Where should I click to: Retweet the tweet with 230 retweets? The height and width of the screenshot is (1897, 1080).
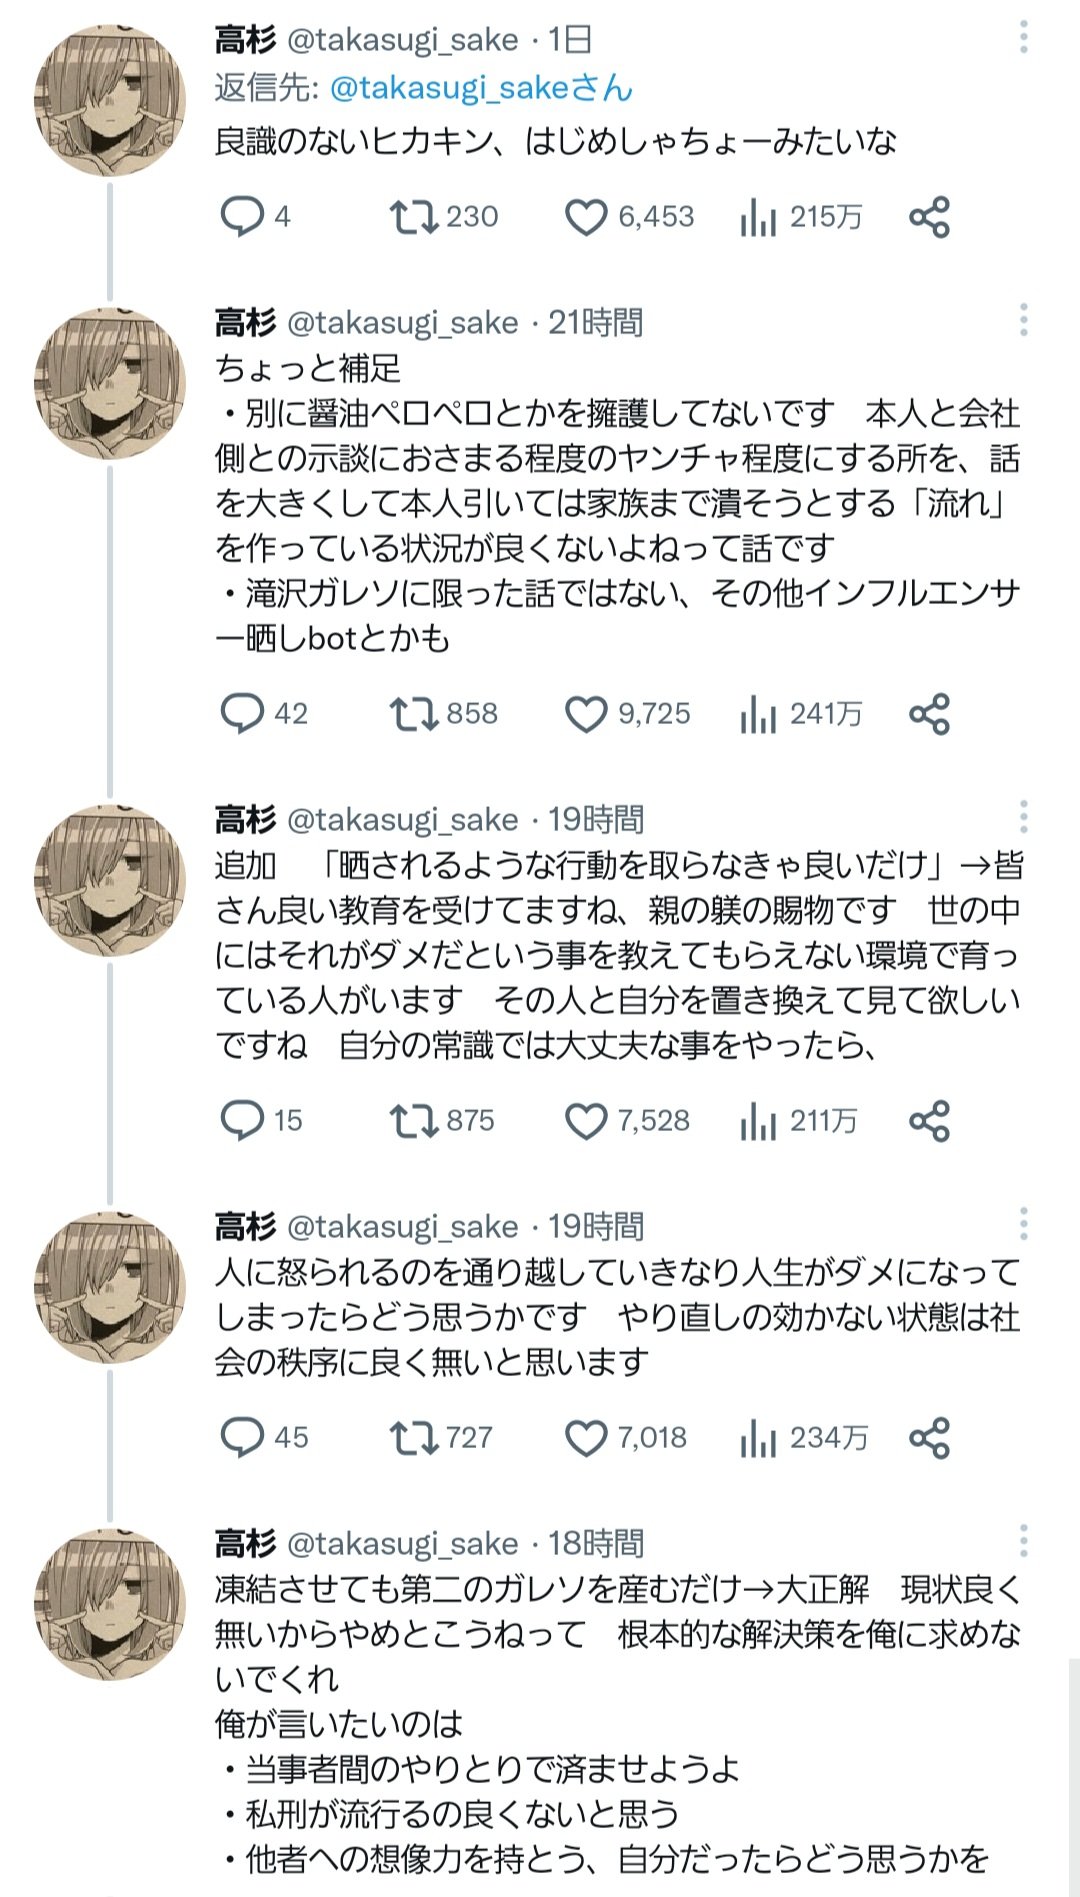coord(413,217)
